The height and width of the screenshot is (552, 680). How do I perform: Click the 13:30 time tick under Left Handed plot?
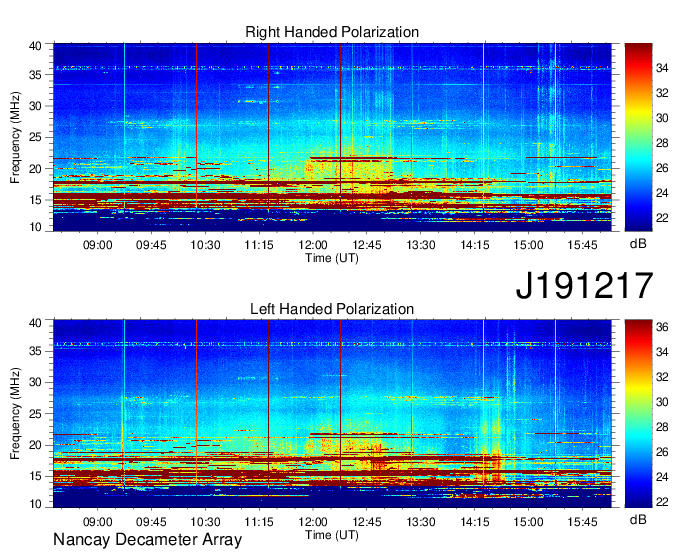[x=421, y=522]
